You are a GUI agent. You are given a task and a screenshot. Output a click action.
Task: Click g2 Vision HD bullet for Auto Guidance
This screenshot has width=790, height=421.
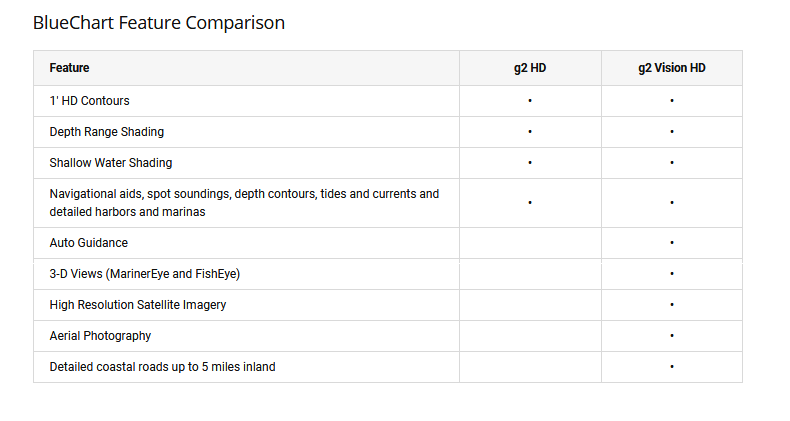point(672,243)
